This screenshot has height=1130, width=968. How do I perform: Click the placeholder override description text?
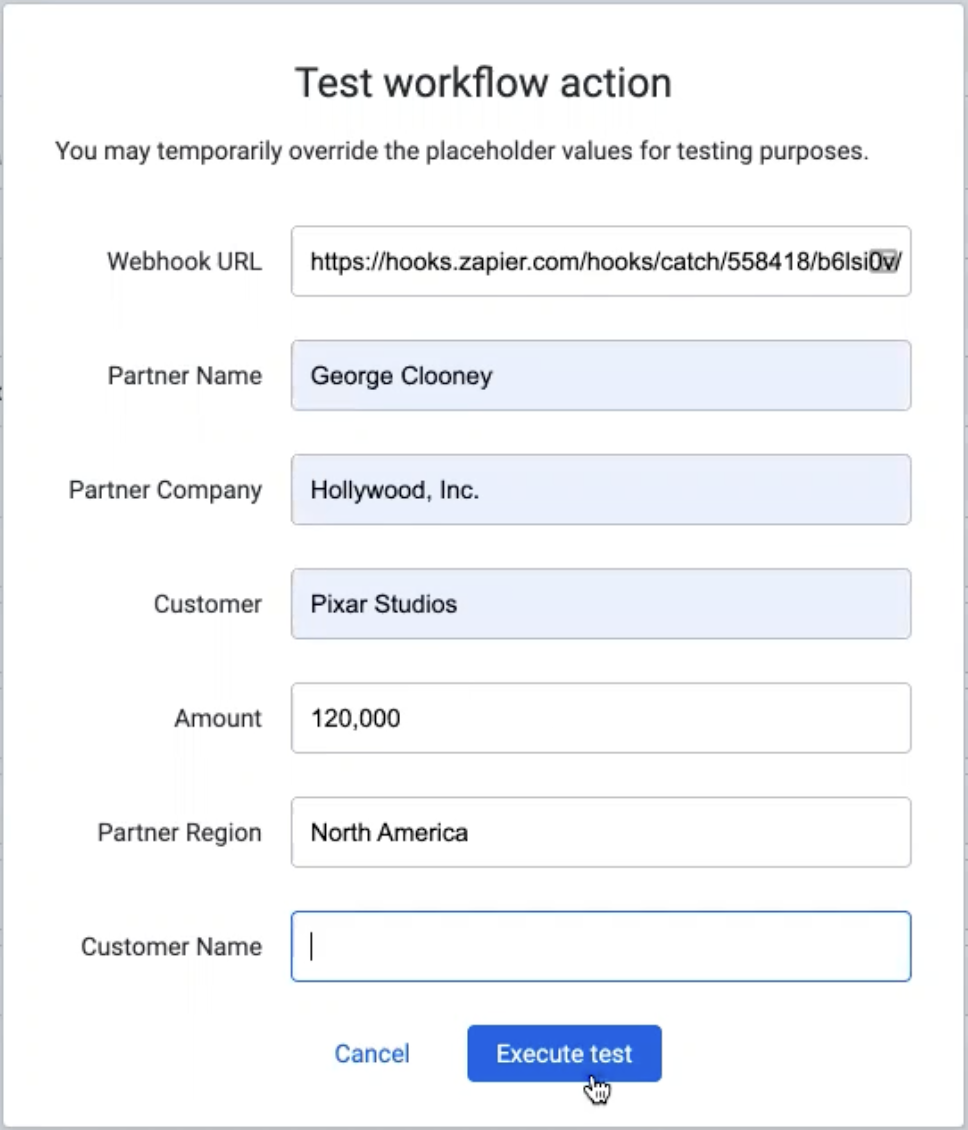462,151
